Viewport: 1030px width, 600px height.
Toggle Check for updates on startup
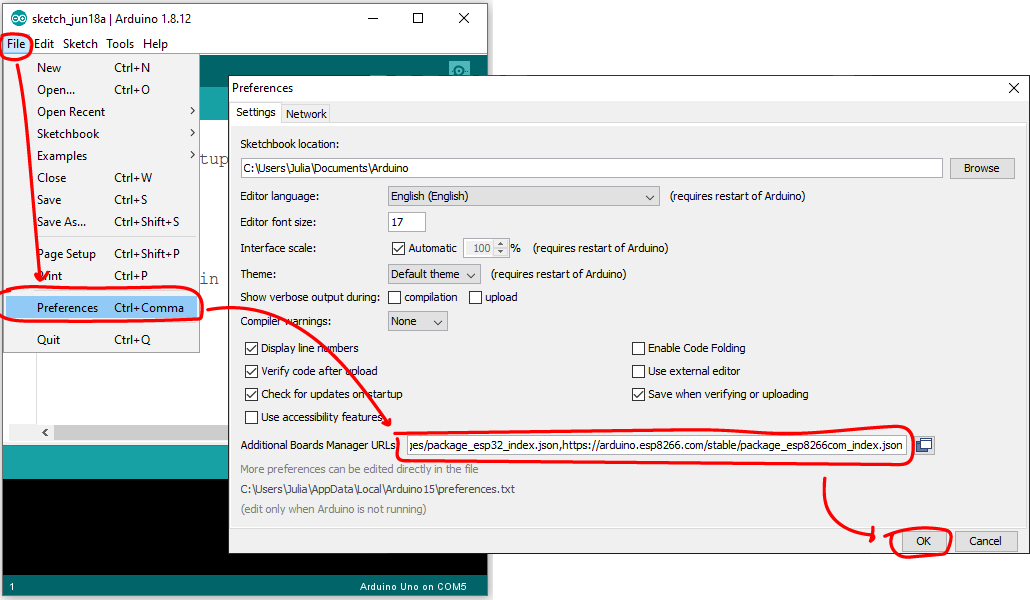251,394
